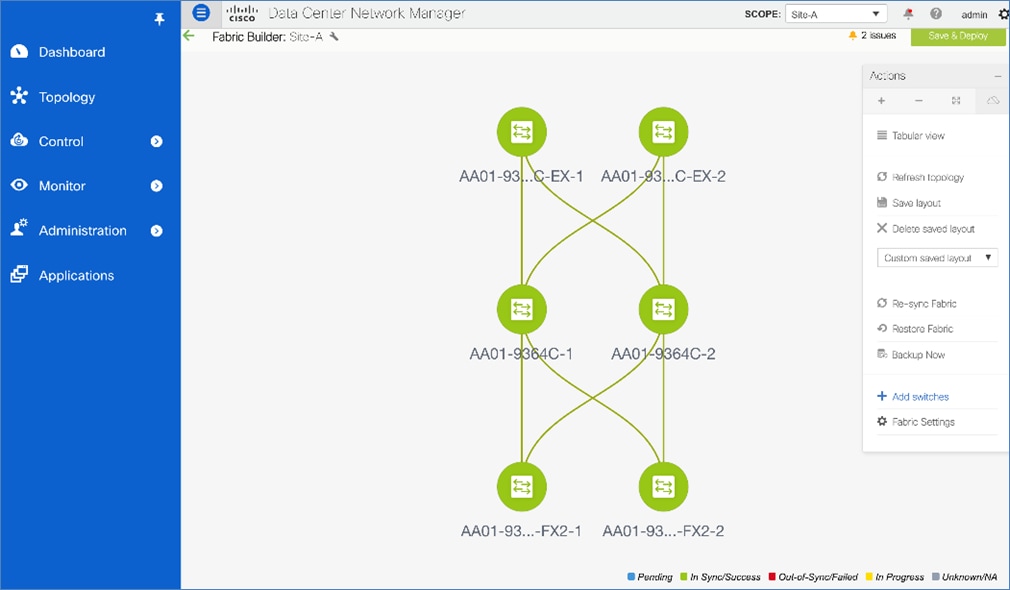The image size is (1010, 590).
Task: Expand the Monitor submenu arrow
Action: (x=157, y=186)
